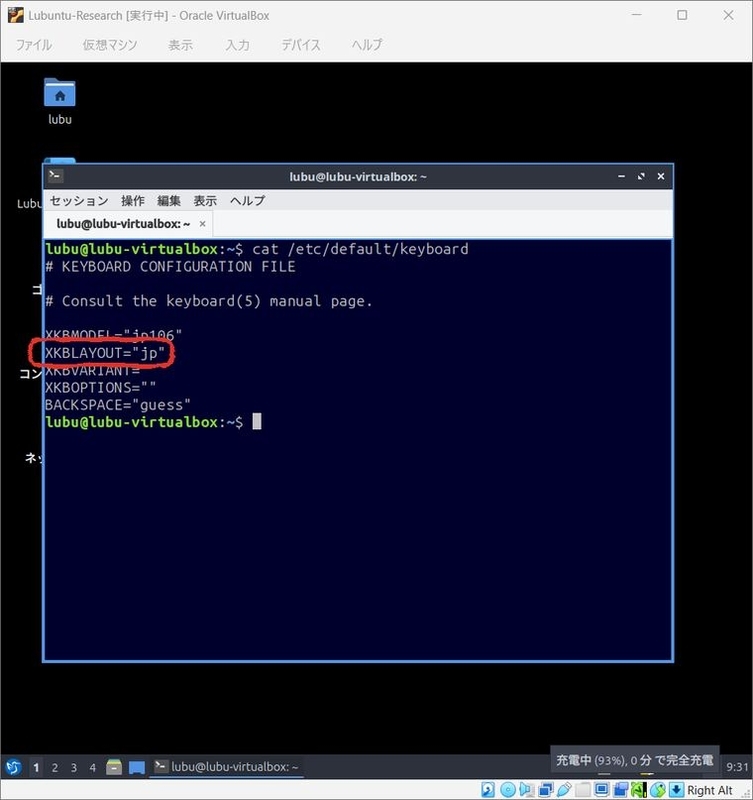Close the lubu@lubu-virtualbox terminal tab
The width and height of the screenshot is (753, 800).
(203, 224)
